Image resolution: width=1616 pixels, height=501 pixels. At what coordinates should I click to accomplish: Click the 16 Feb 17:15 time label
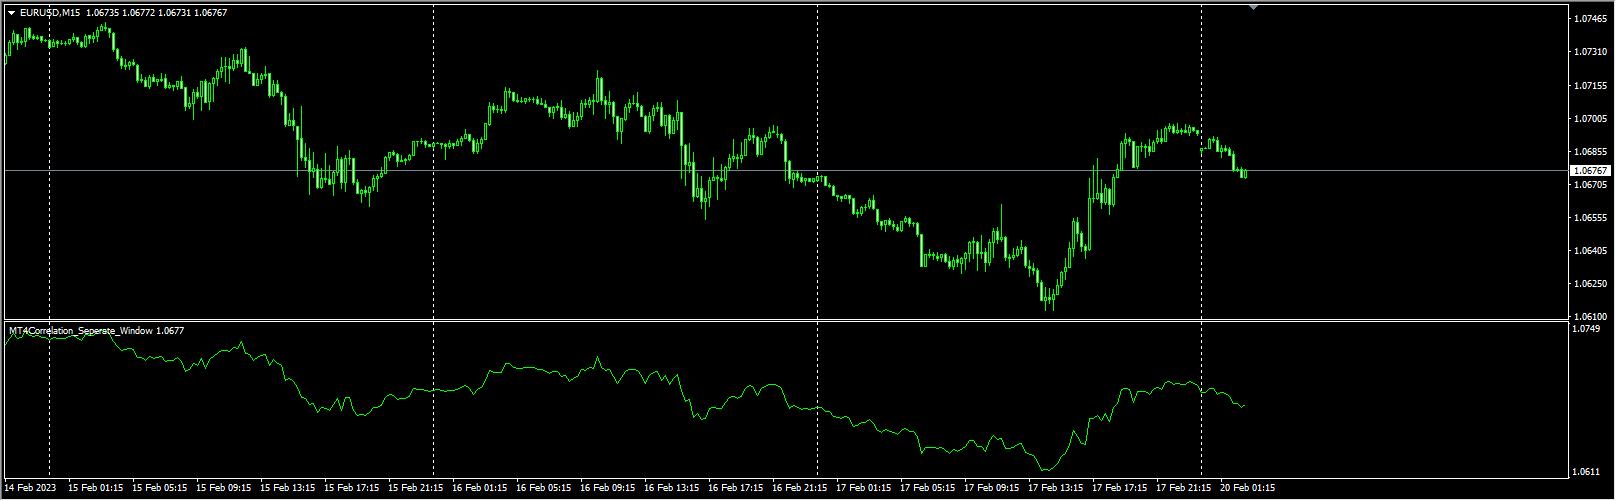tap(736, 489)
